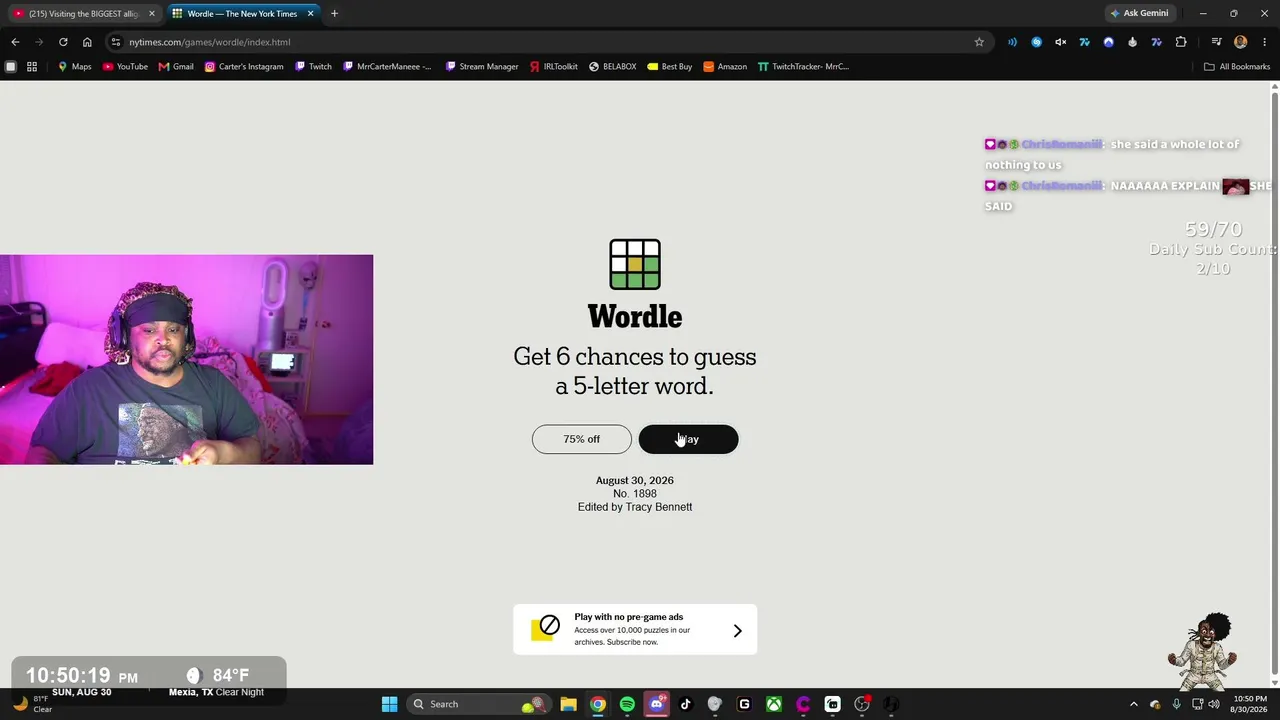Viewport: 1280px width, 720px height.
Task: Open OBS Studio from the taskbar
Action: (x=862, y=704)
